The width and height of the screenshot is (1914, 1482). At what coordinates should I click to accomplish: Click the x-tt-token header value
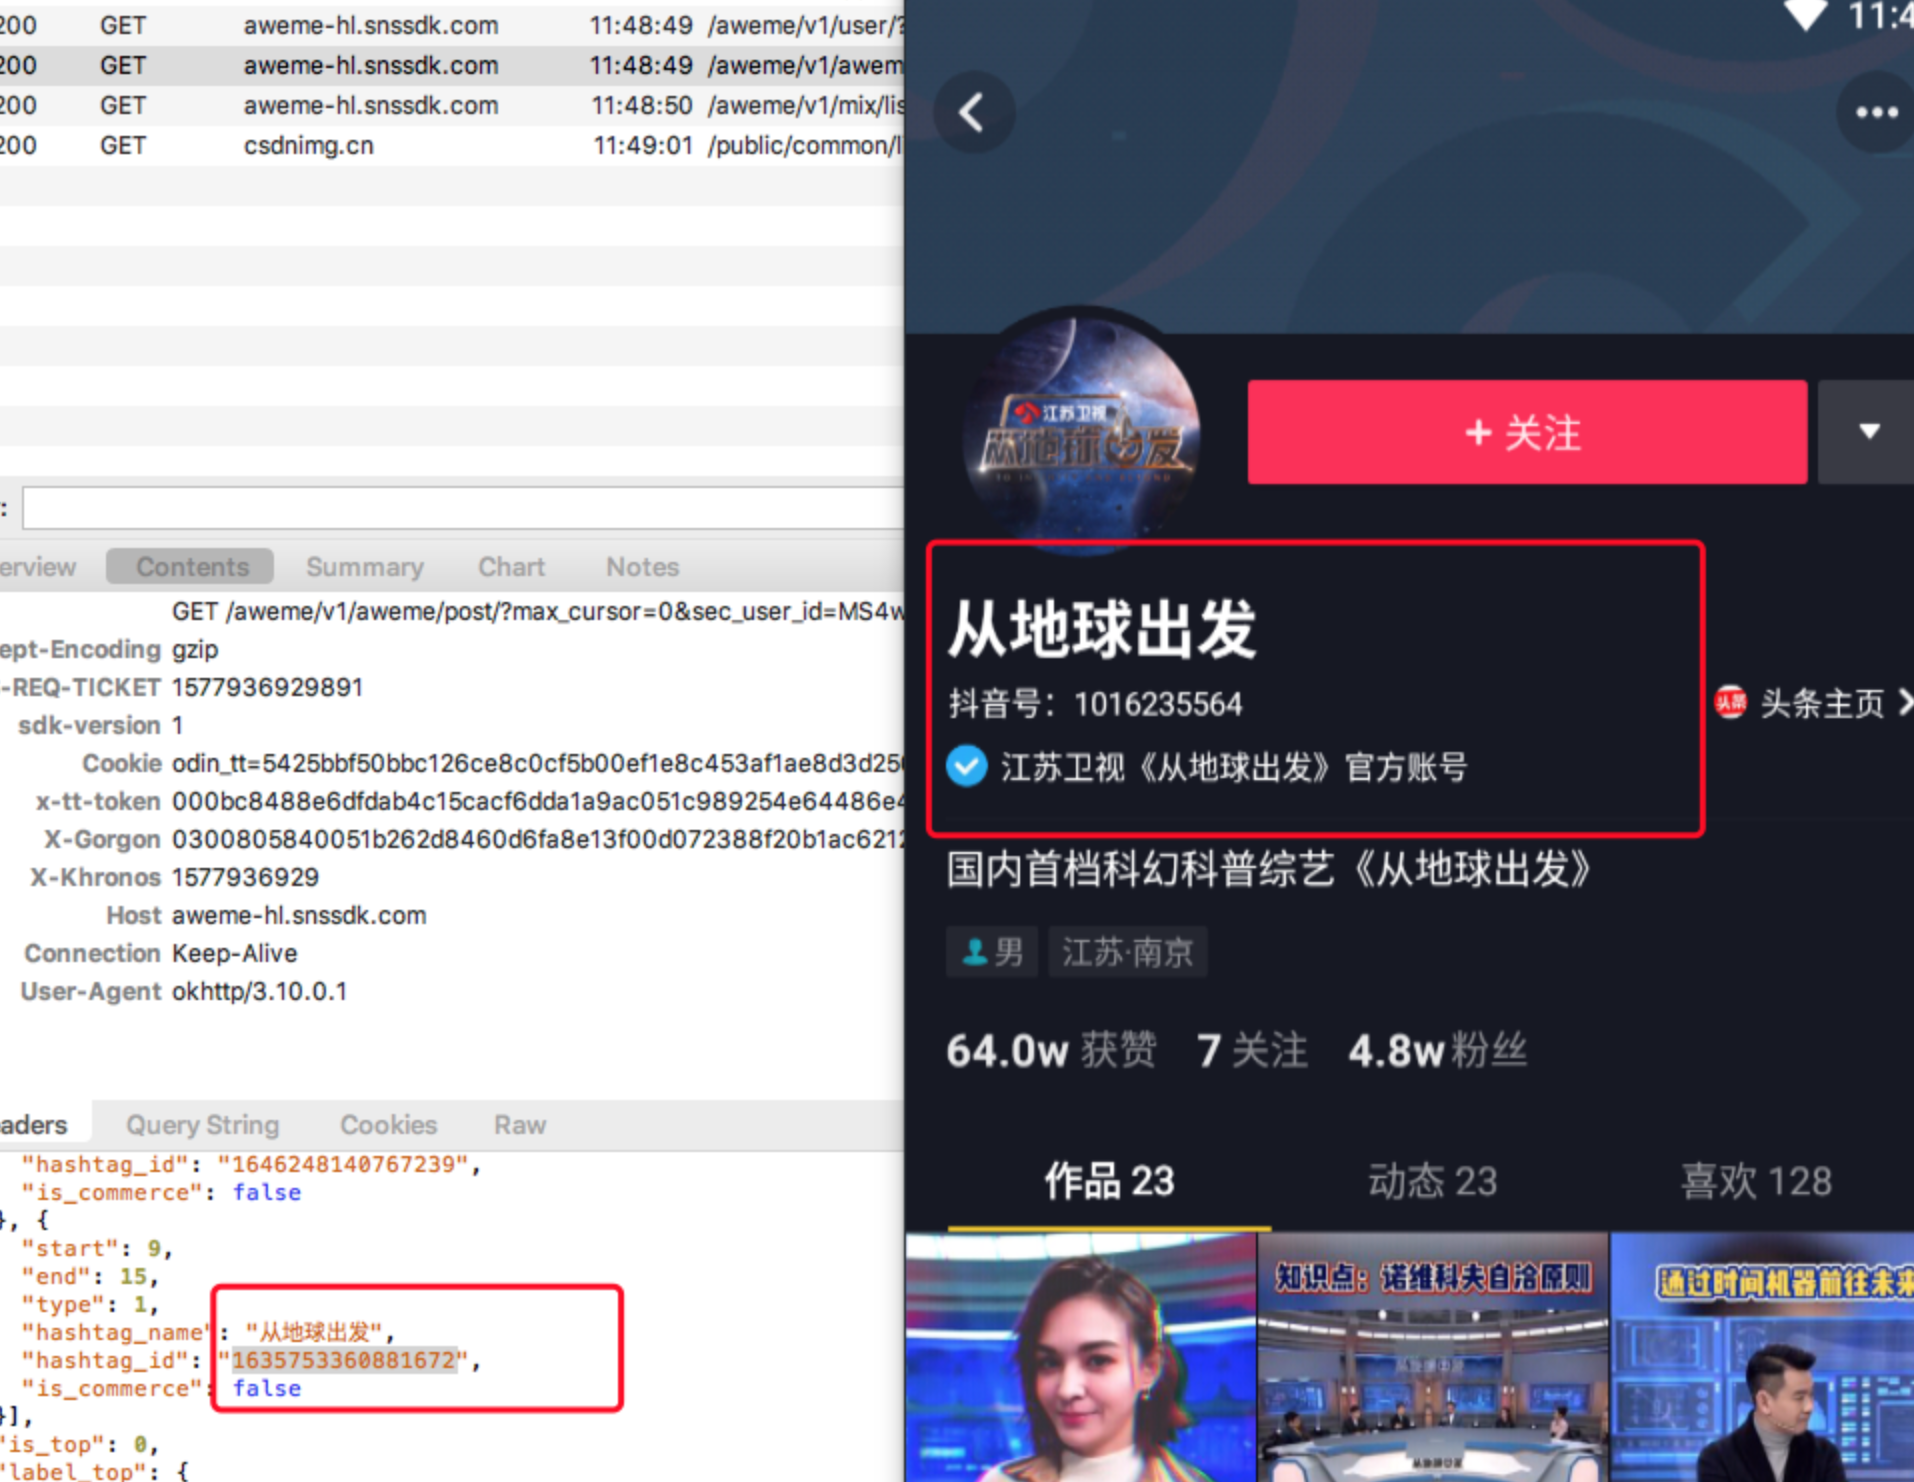[x=538, y=801]
